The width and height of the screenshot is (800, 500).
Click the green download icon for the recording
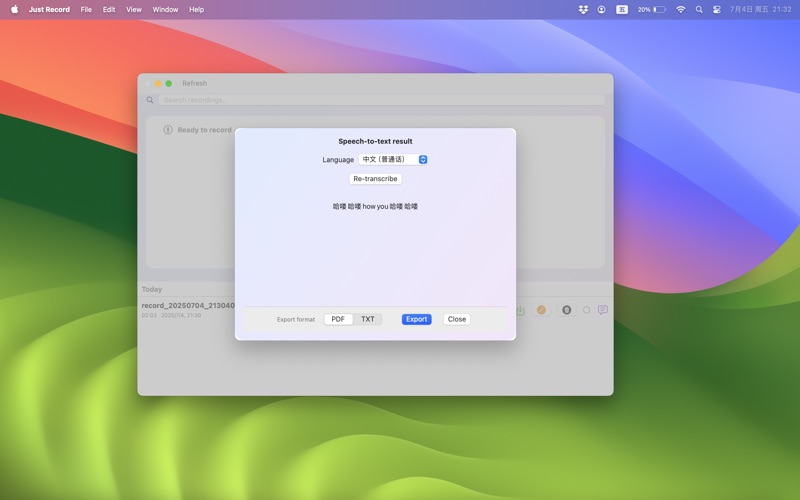[520, 310]
